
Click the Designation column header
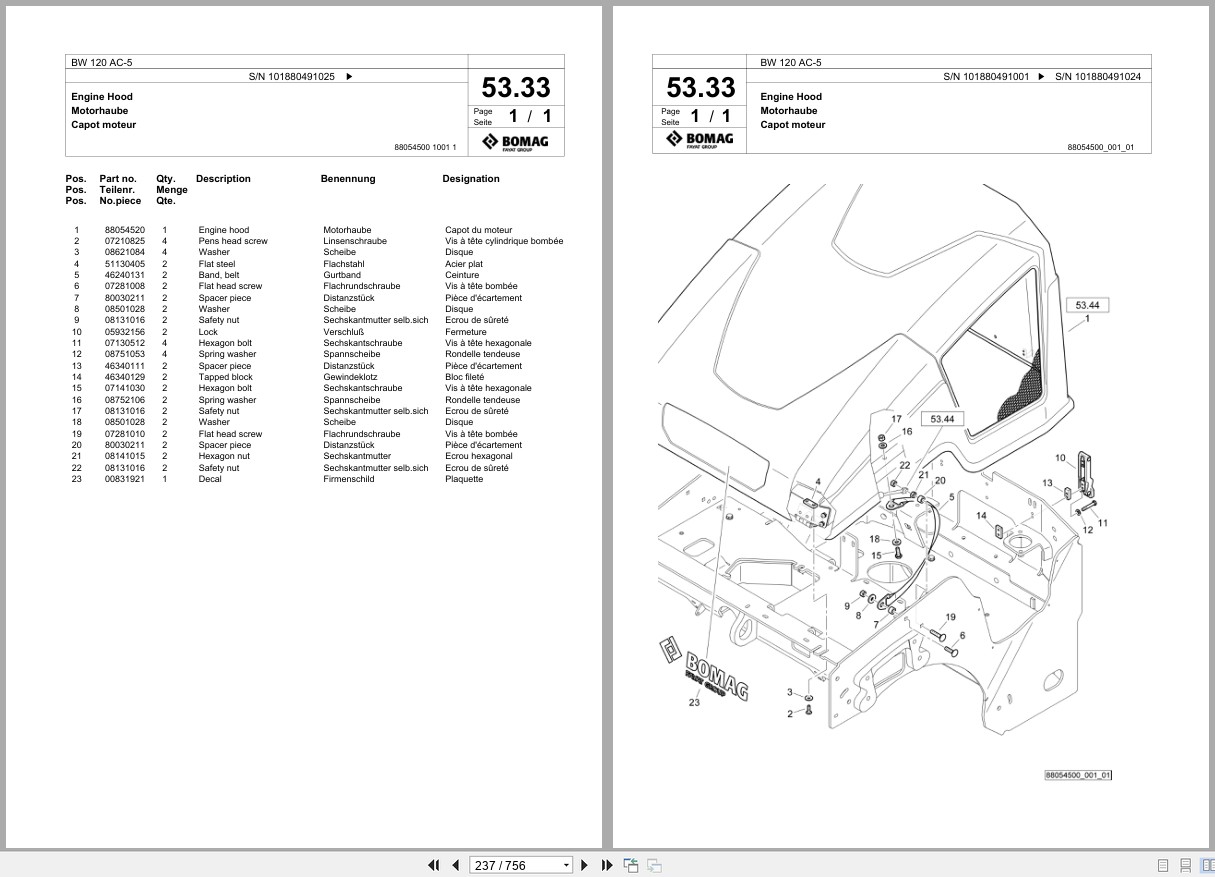(x=471, y=179)
